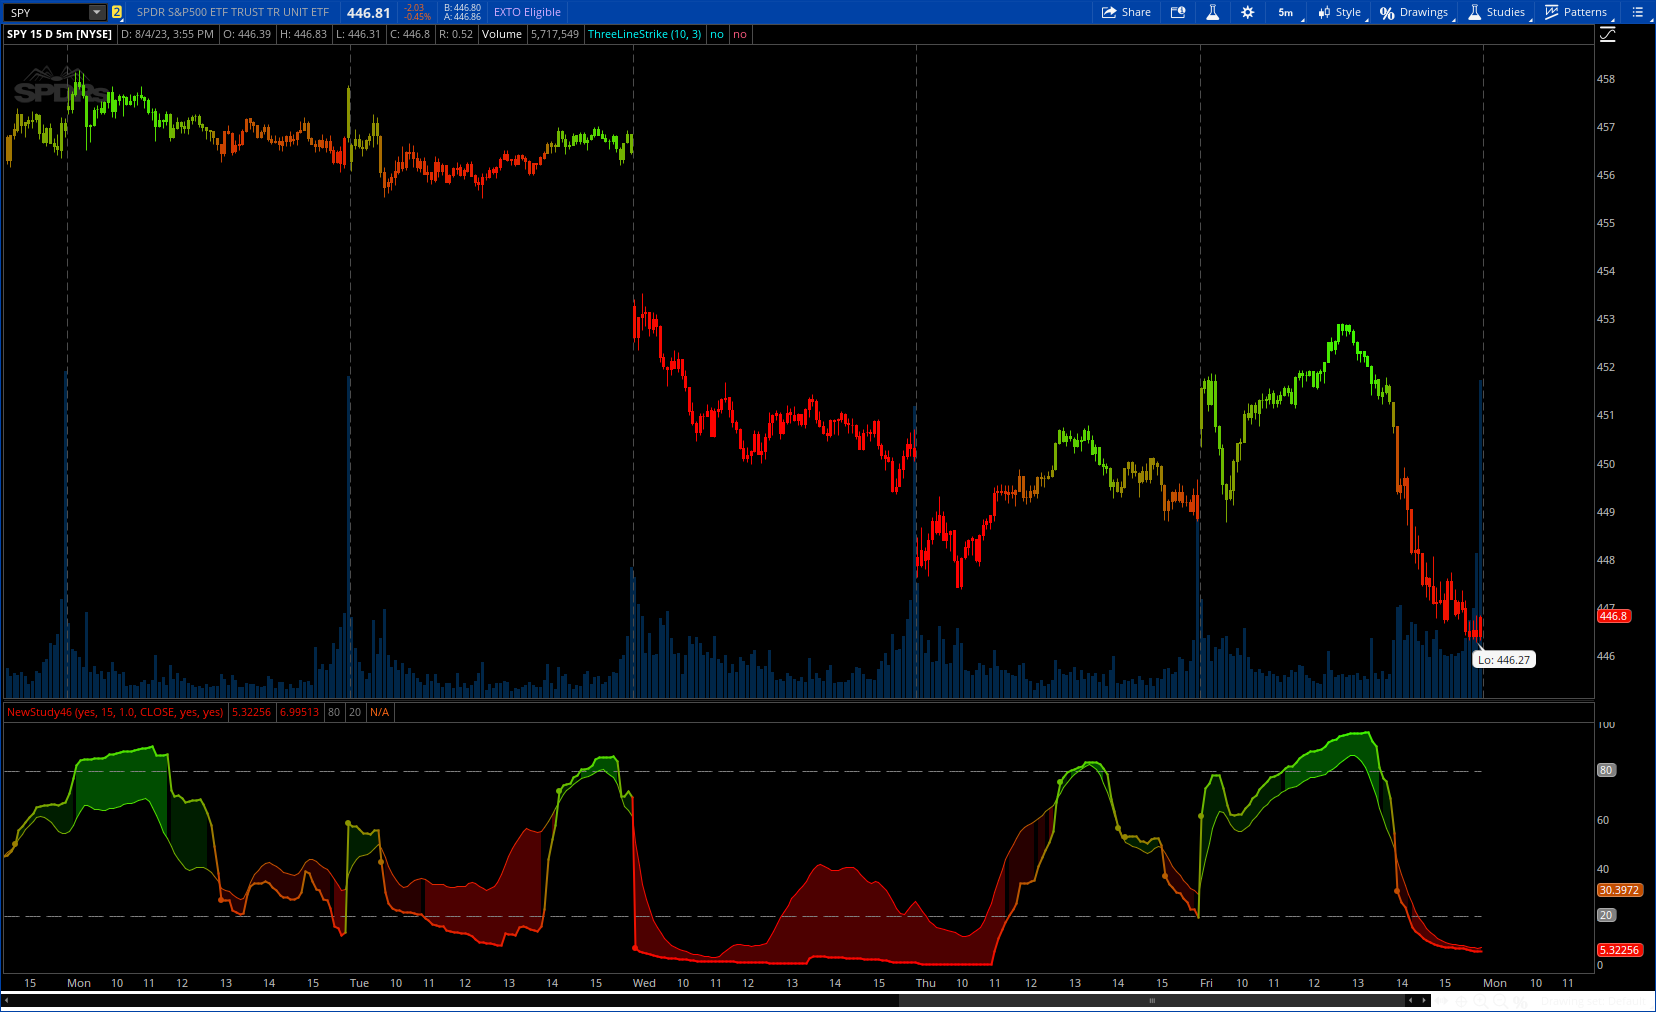This screenshot has height=1012, width=1656.
Task: Click the 20 level label on axis
Action: point(1606,915)
